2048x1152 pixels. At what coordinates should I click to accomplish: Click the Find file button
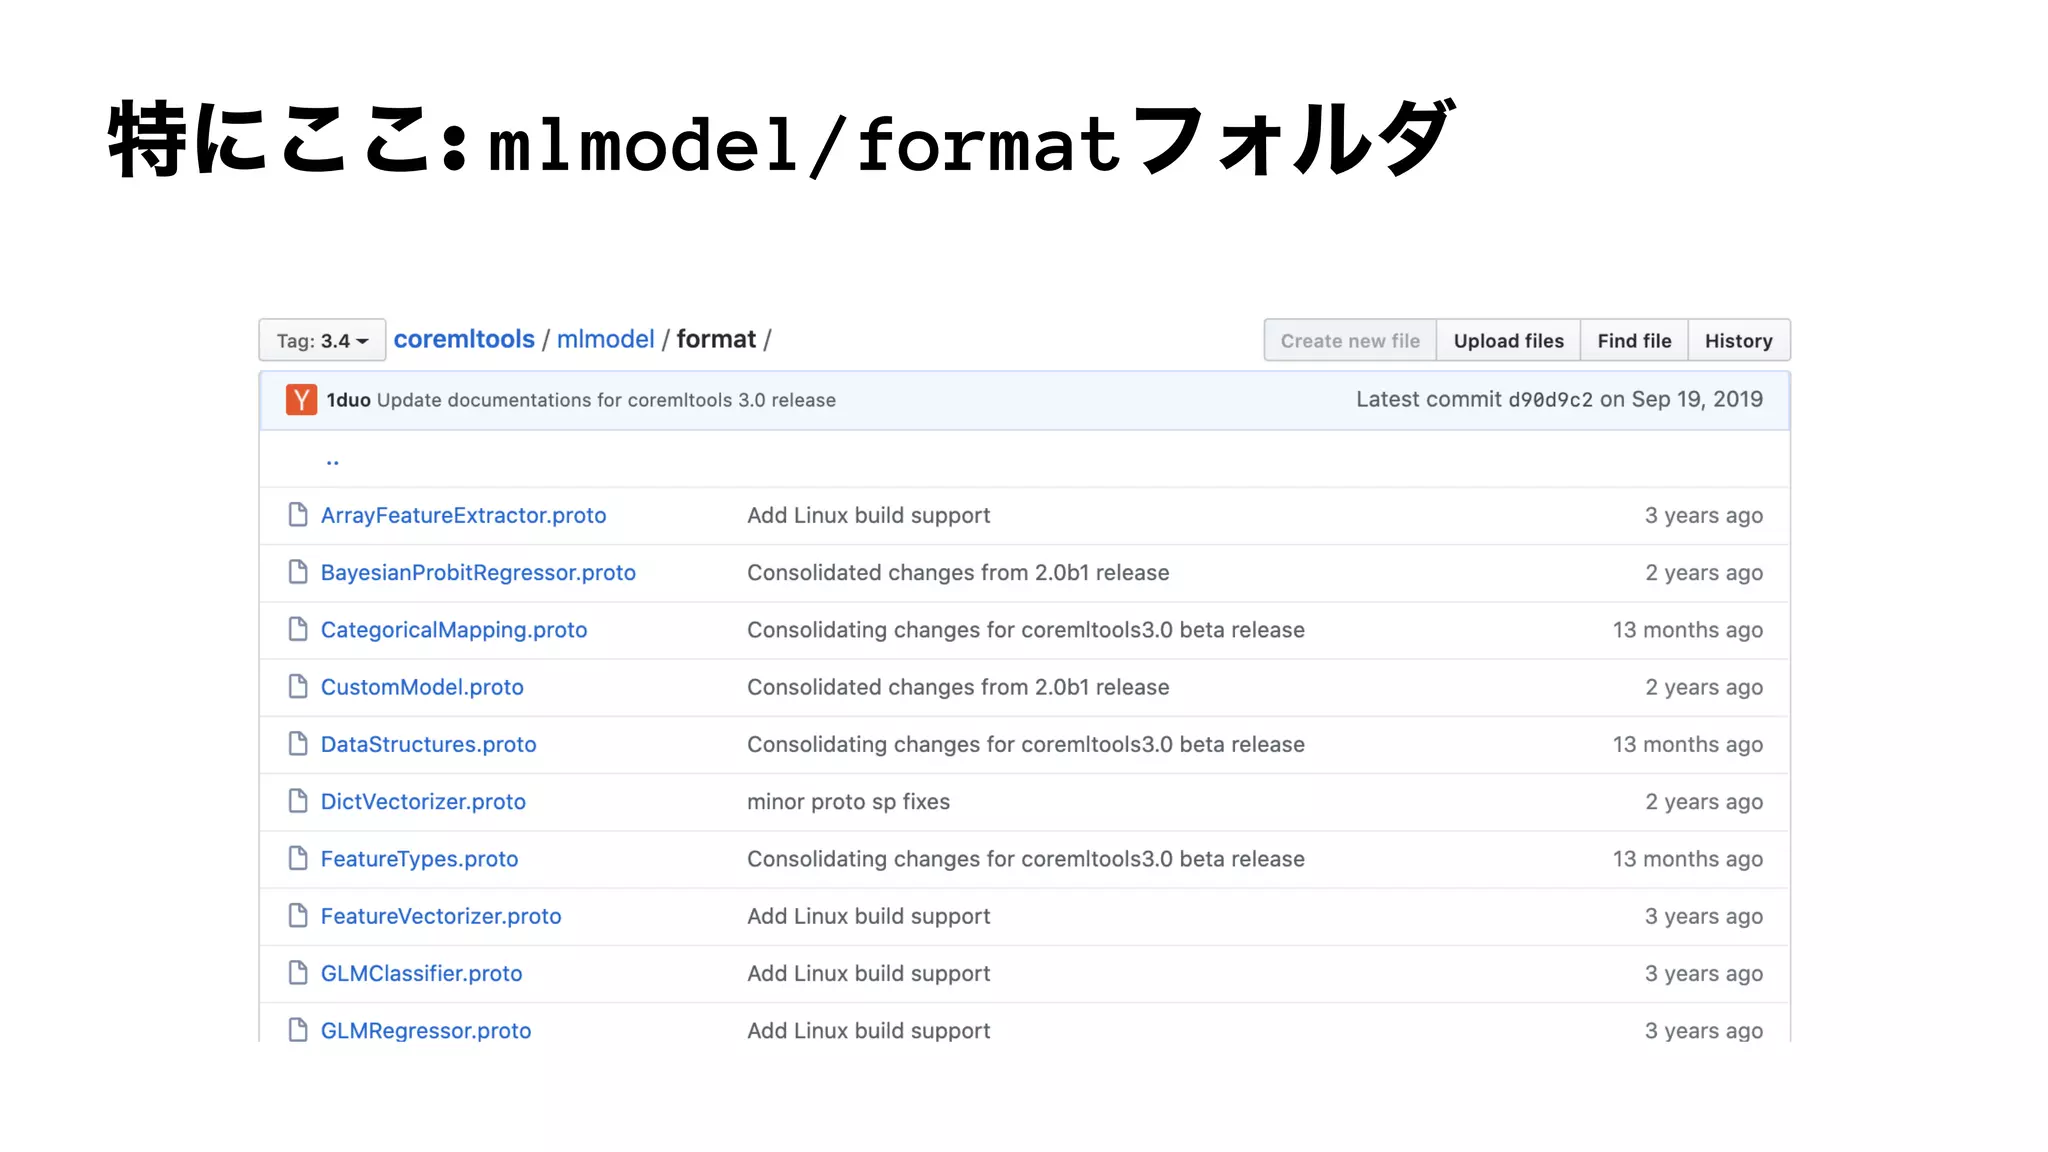[x=1634, y=341]
